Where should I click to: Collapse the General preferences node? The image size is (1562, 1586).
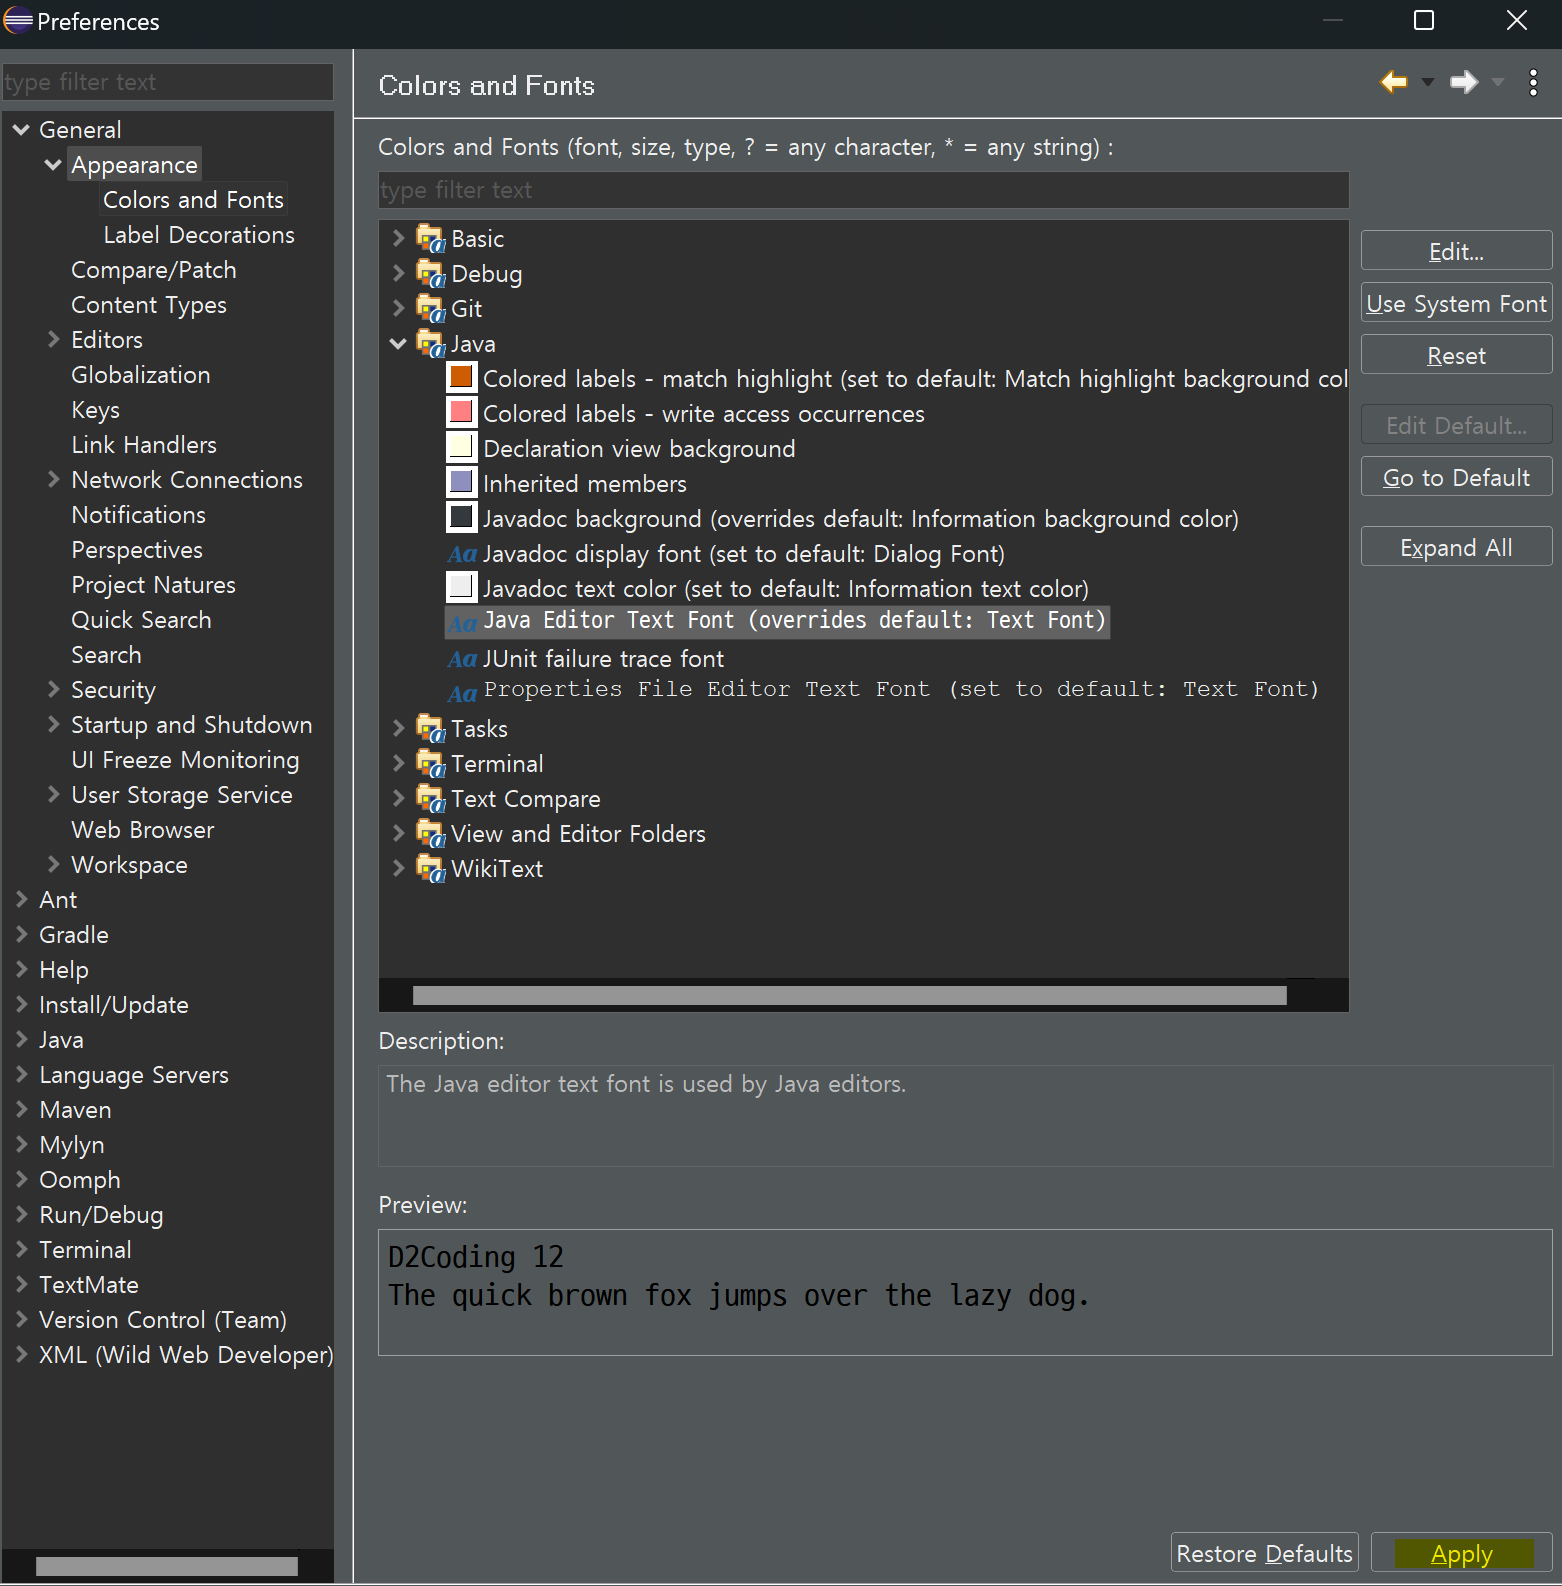(21, 129)
